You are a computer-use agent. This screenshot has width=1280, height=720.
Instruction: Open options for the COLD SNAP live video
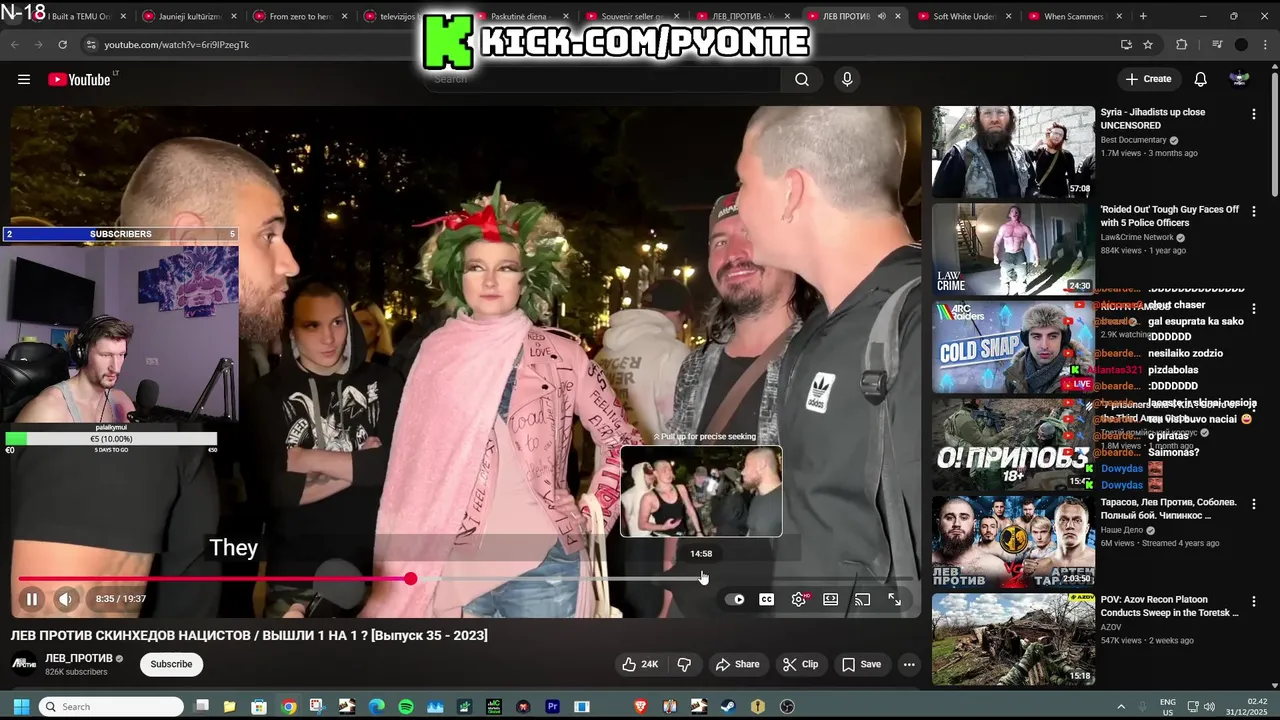coord(1253,309)
